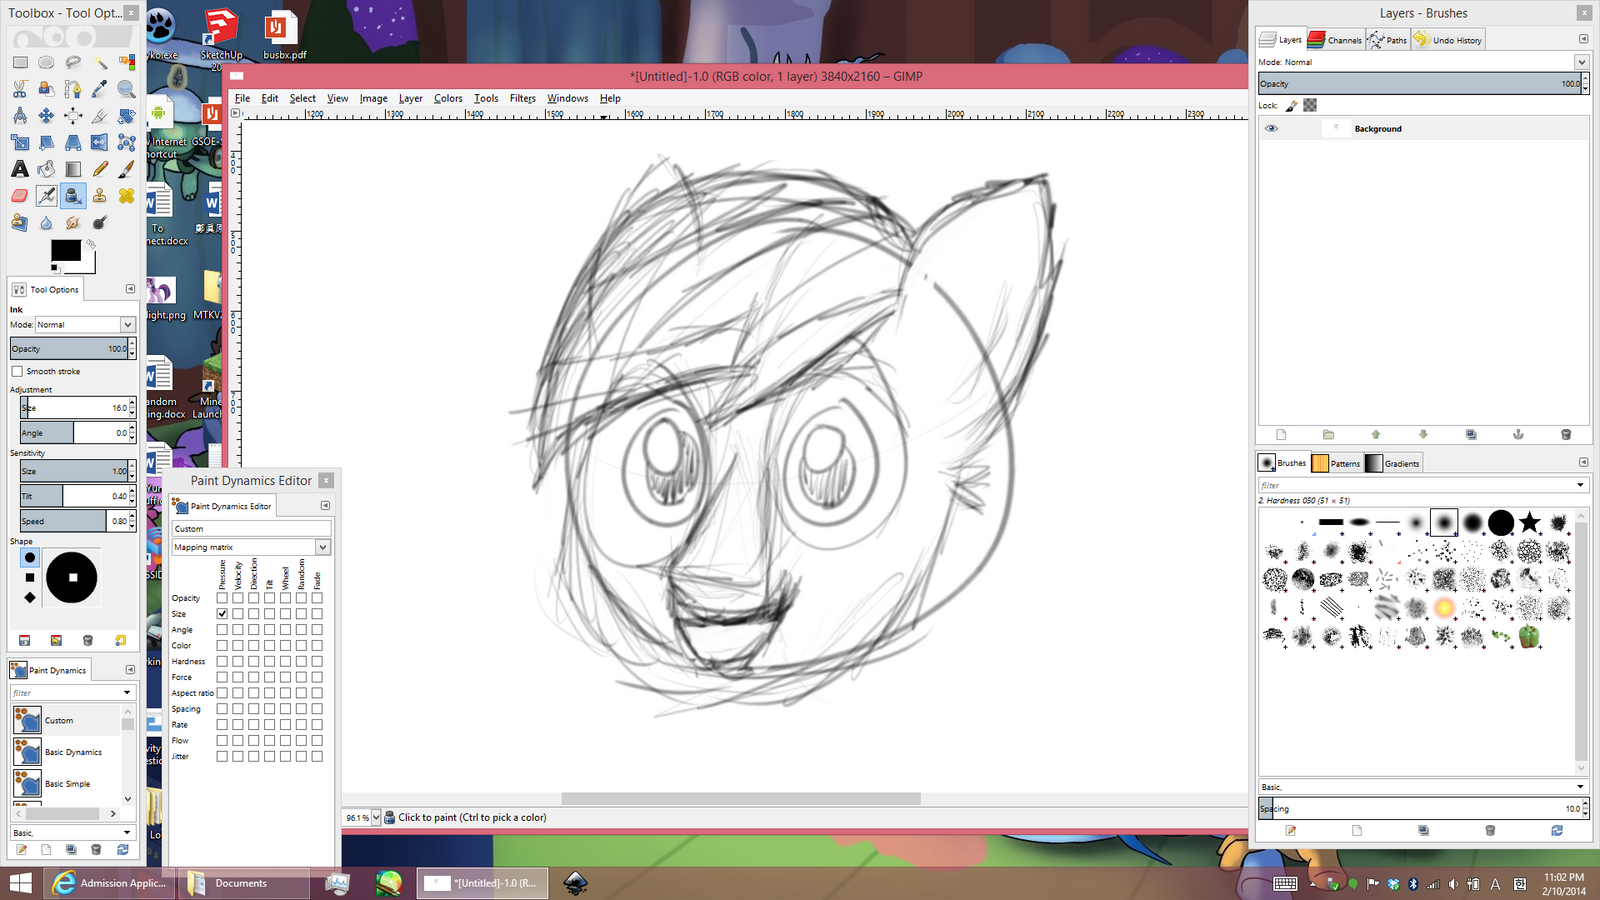This screenshot has height=900, width=1600.
Task: Select the Heal bandage tool
Action: click(126, 196)
